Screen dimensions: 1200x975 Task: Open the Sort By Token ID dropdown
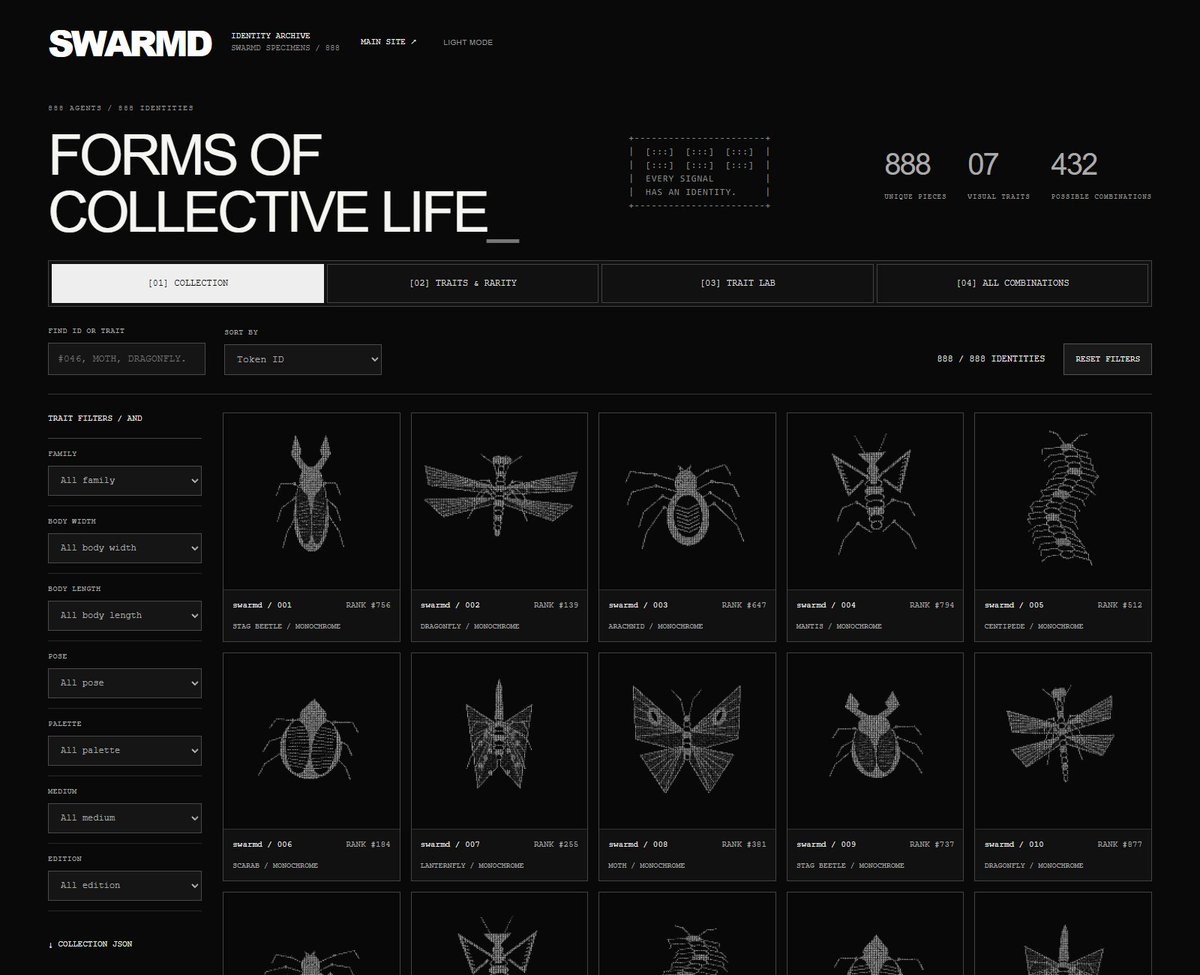(x=303, y=359)
